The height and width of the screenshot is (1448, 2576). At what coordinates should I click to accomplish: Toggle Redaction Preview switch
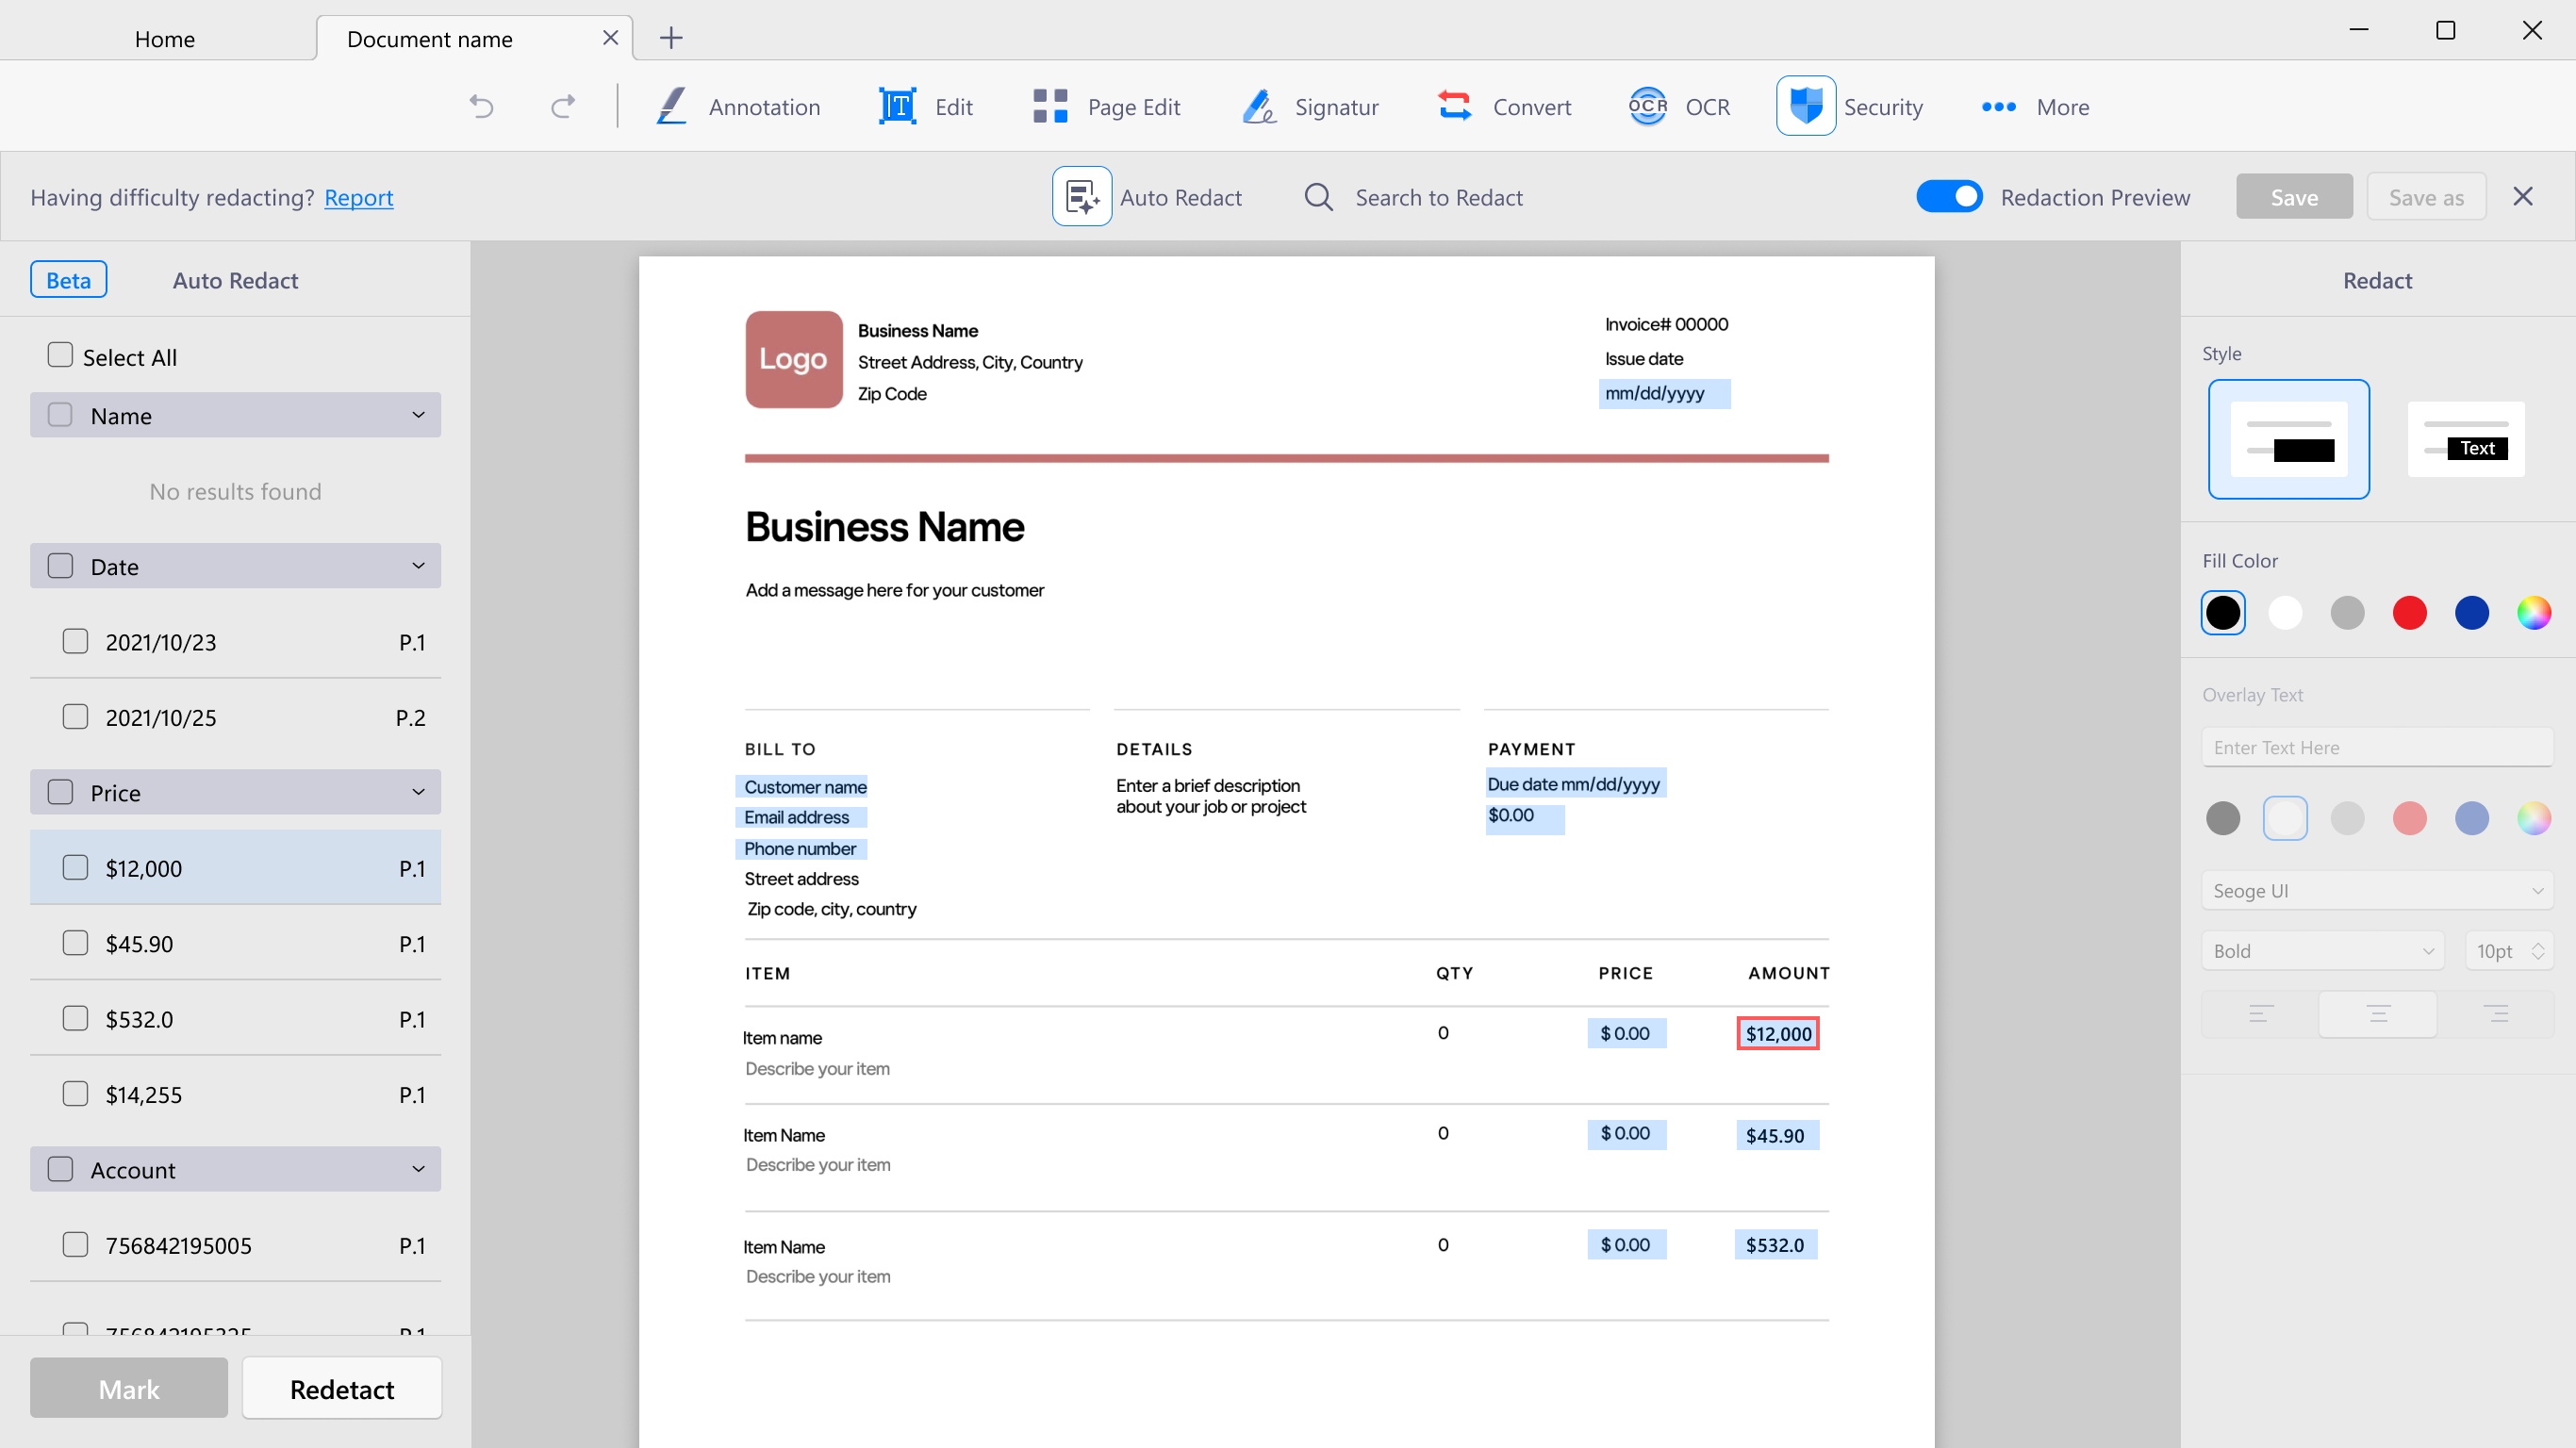click(x=1949, y=197)
